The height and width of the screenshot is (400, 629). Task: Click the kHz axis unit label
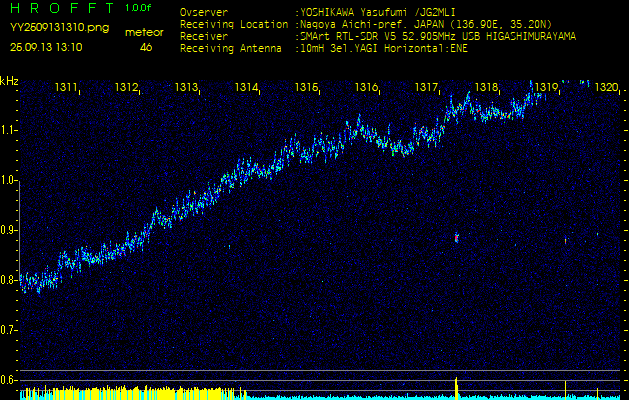click(9, 81)
